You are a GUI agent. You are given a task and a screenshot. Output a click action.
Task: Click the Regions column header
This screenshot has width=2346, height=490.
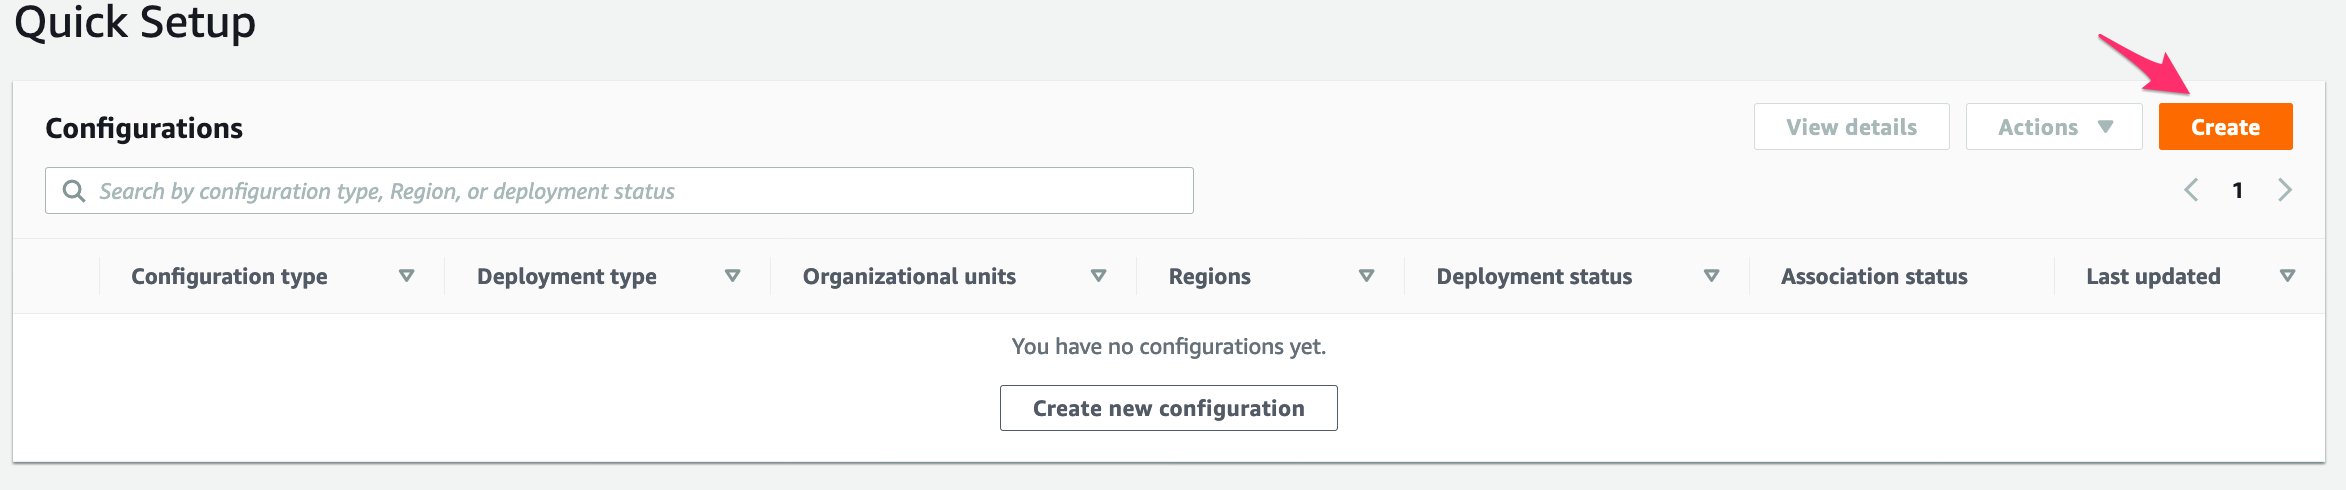coord(1209,276)
